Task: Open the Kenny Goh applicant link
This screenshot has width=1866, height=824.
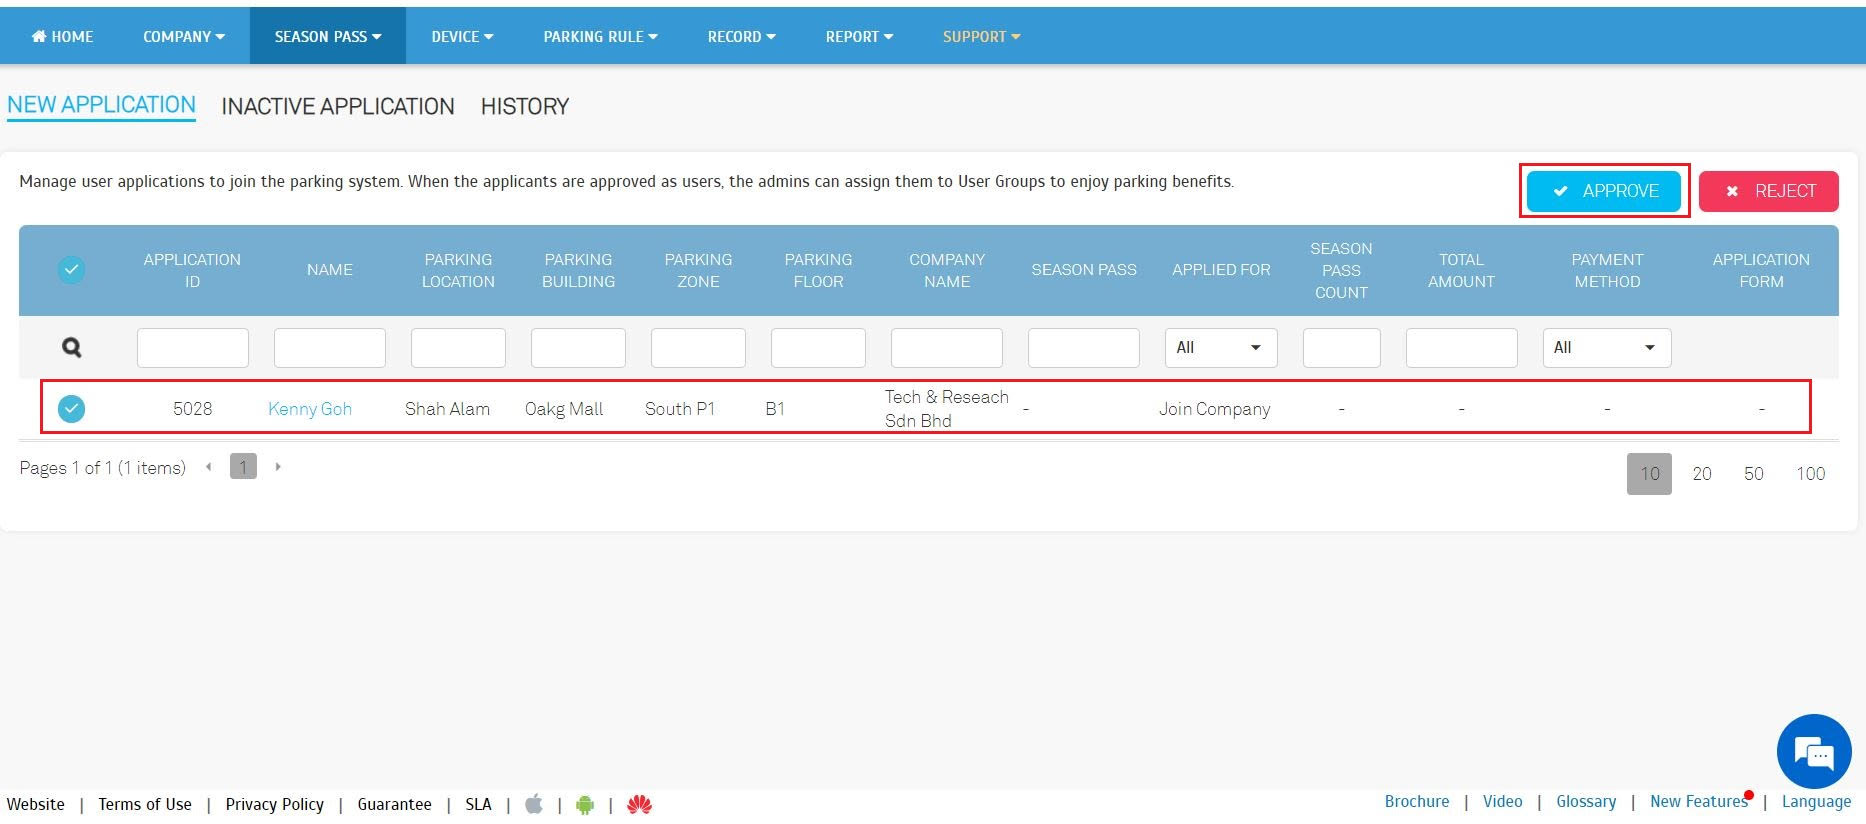Action: coord(309,409)
